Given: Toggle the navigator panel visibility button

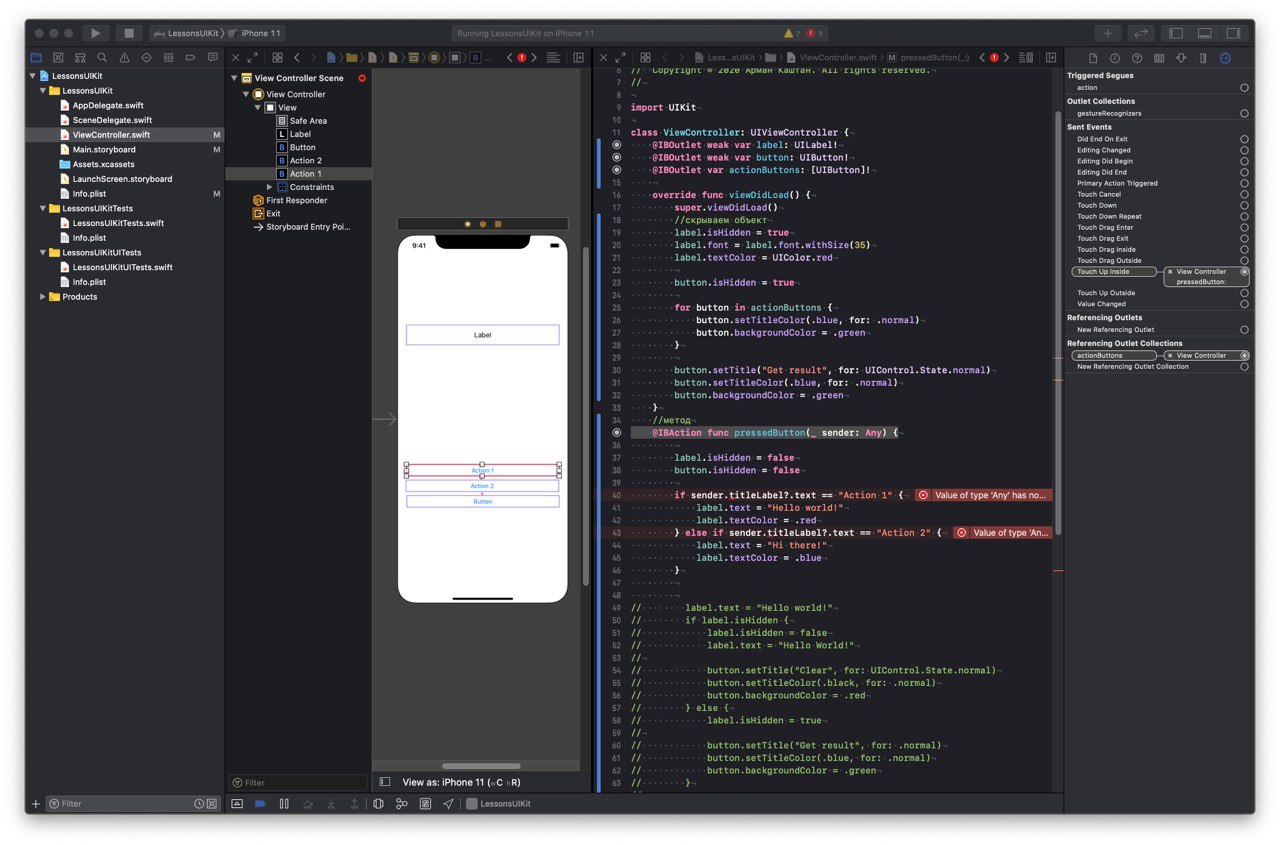Looking at the screenshot, I should pos(1177,33).
